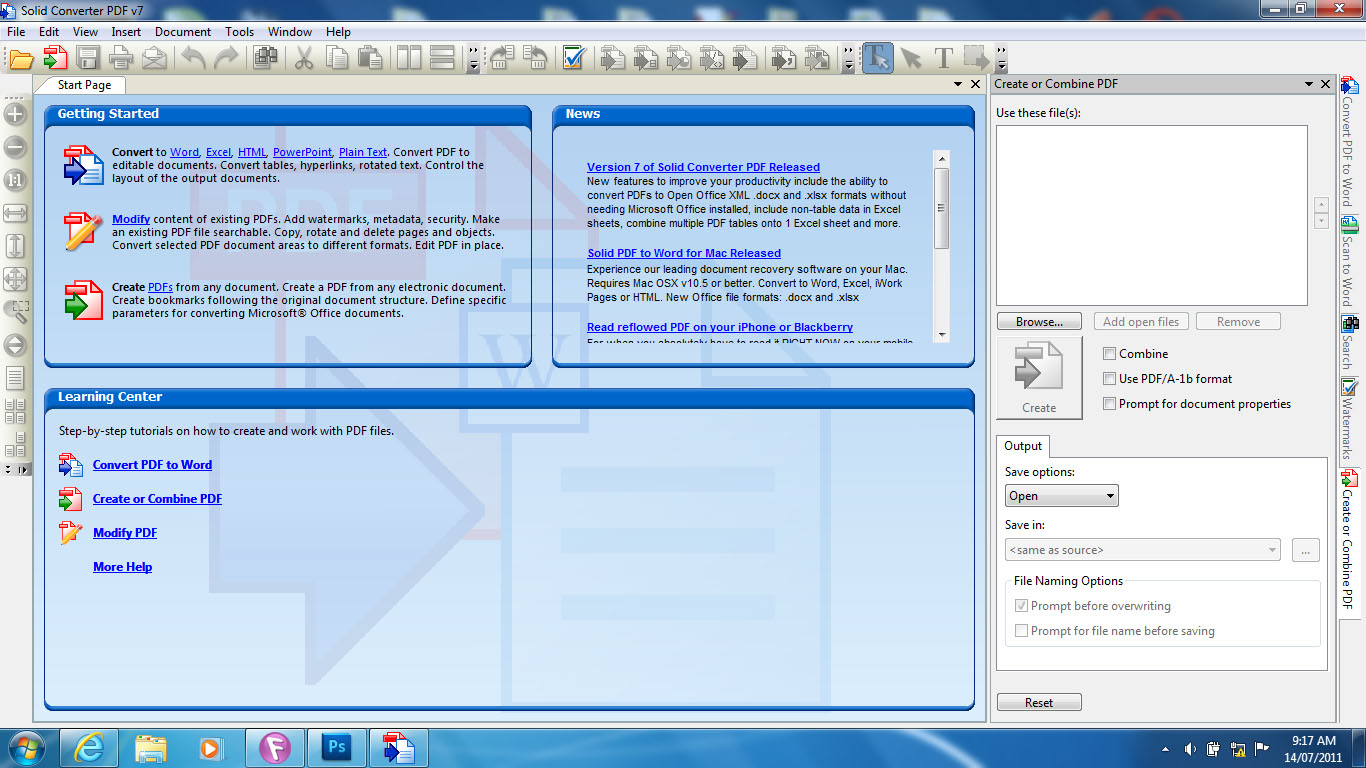Show hidden system tray icons arrow

click(1166, 748)
